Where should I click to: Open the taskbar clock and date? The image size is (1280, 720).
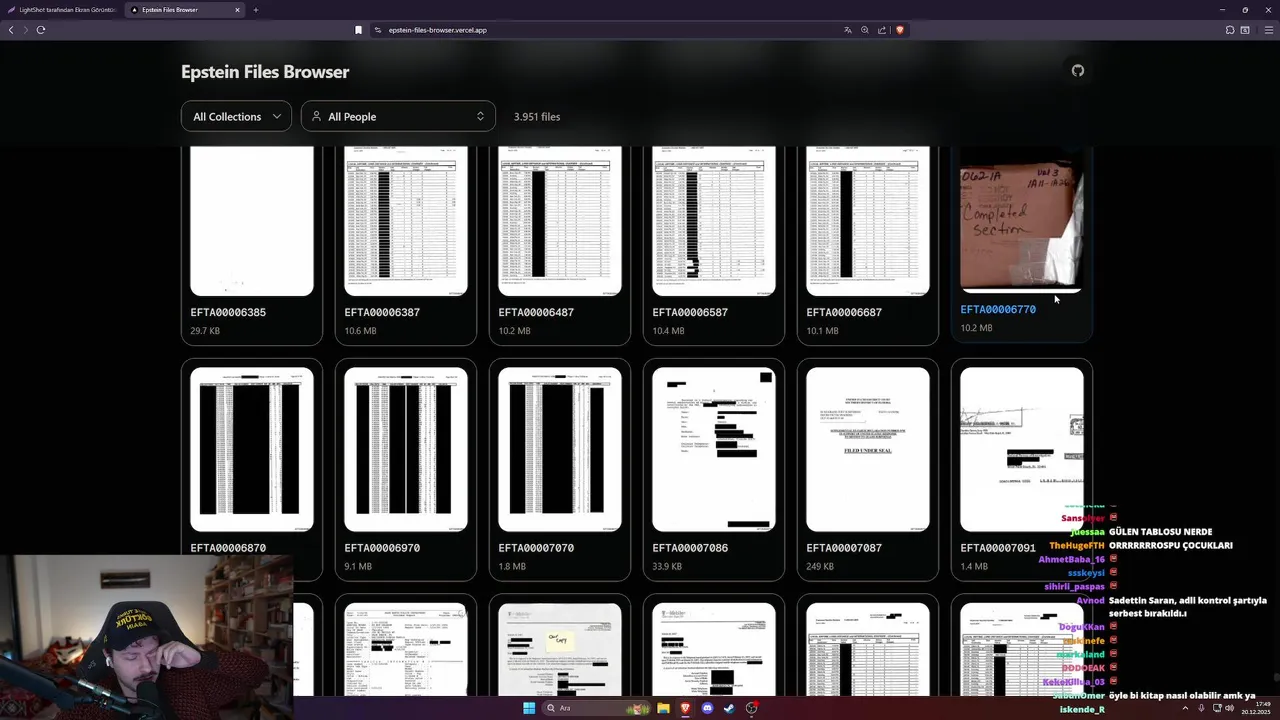tap(1255, 708)
